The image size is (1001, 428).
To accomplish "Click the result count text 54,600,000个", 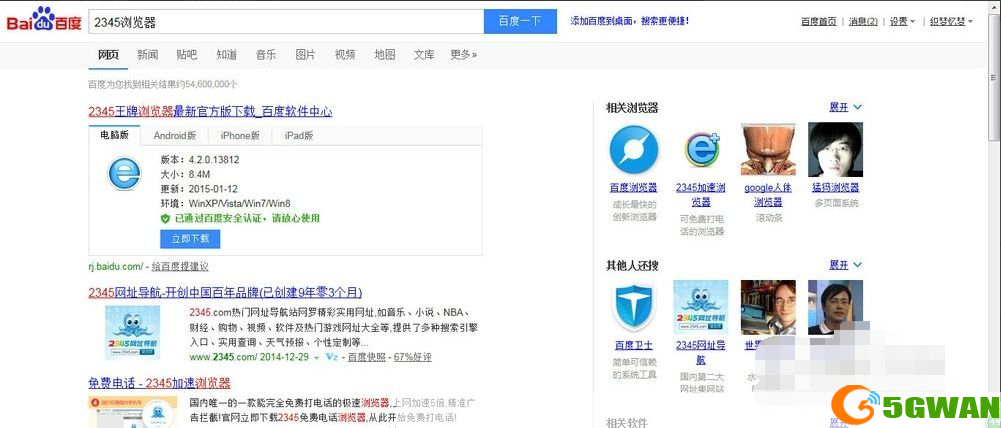I will tap(209, 84).
